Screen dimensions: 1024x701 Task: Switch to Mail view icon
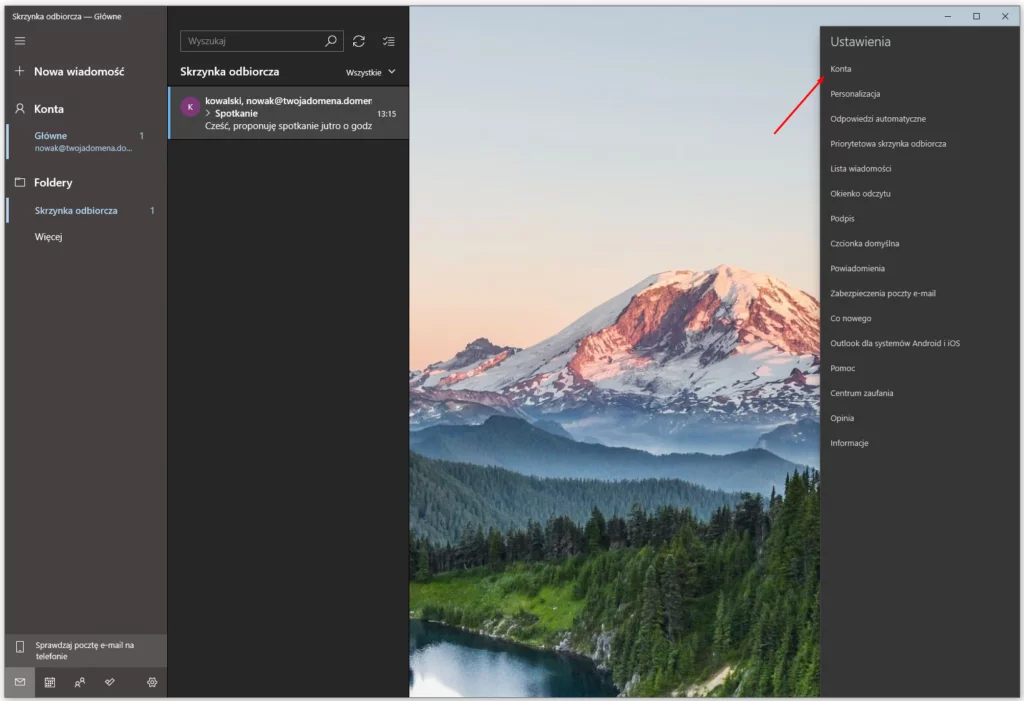tap(20, 682)
